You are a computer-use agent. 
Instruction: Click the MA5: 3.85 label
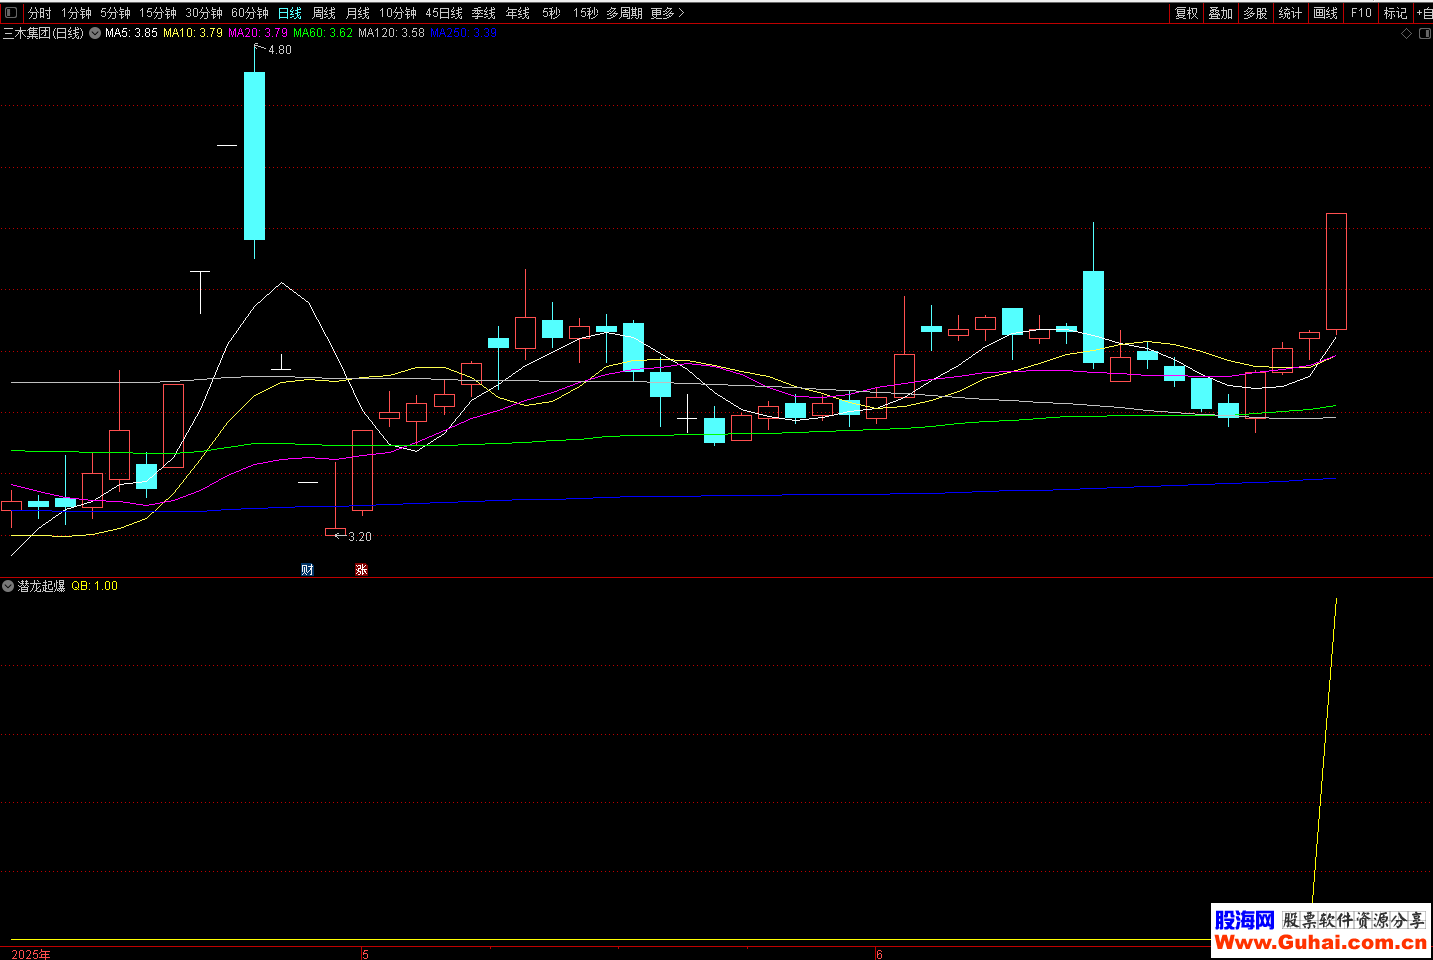click(131, 33)
